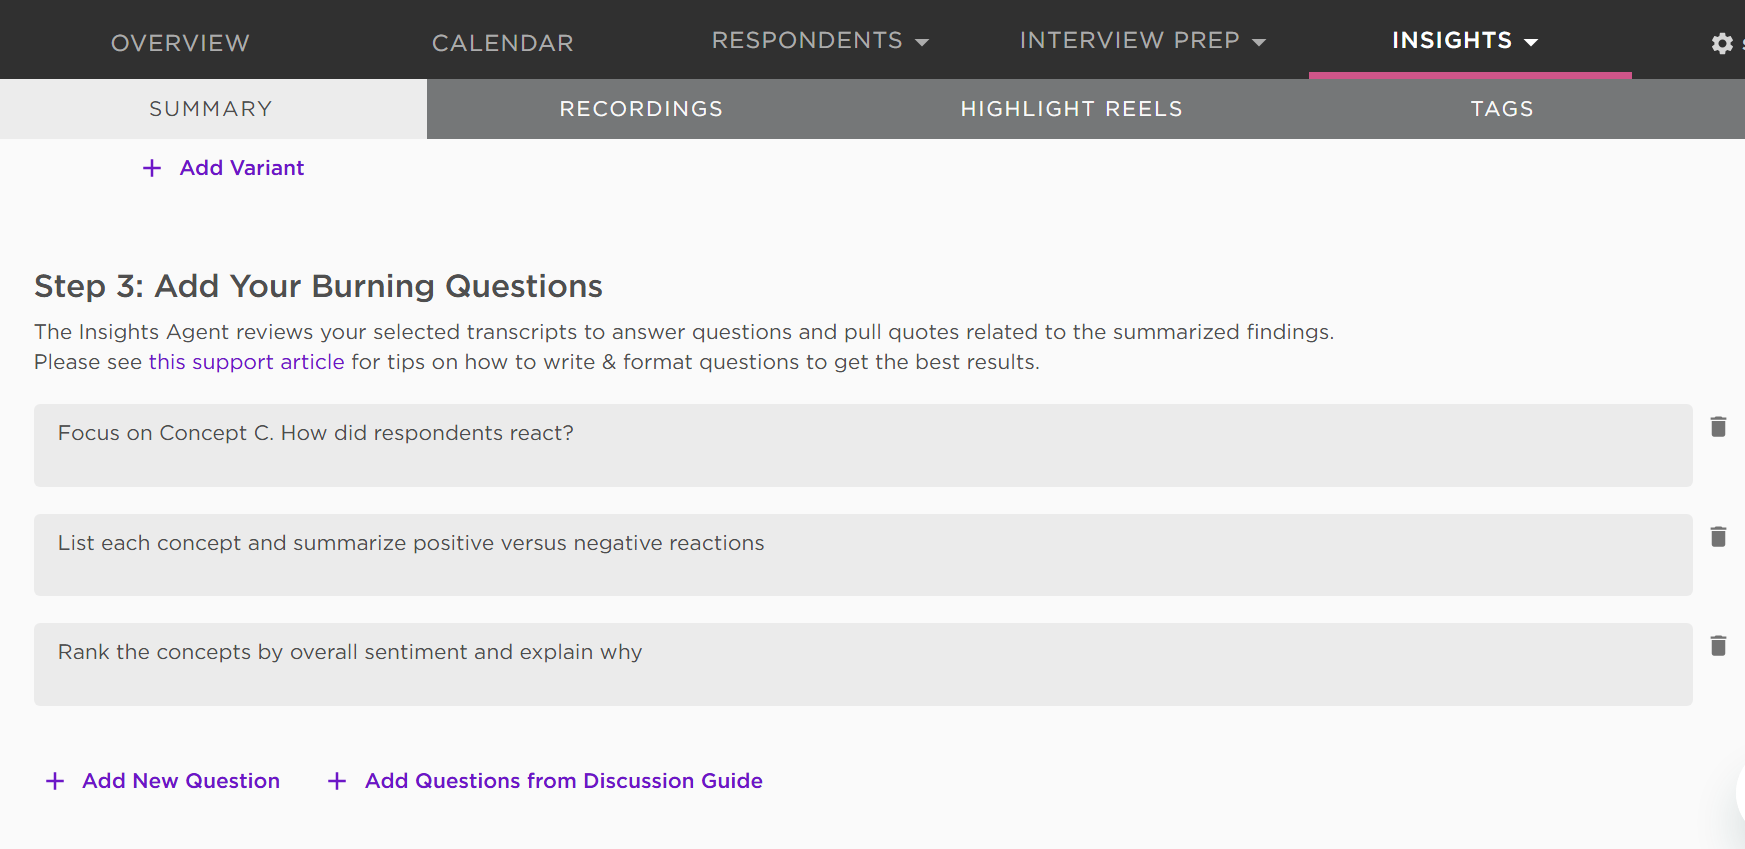The image size is (1745, 849).
Task: Delete the 'List each concept' question
Action: 1718,537
